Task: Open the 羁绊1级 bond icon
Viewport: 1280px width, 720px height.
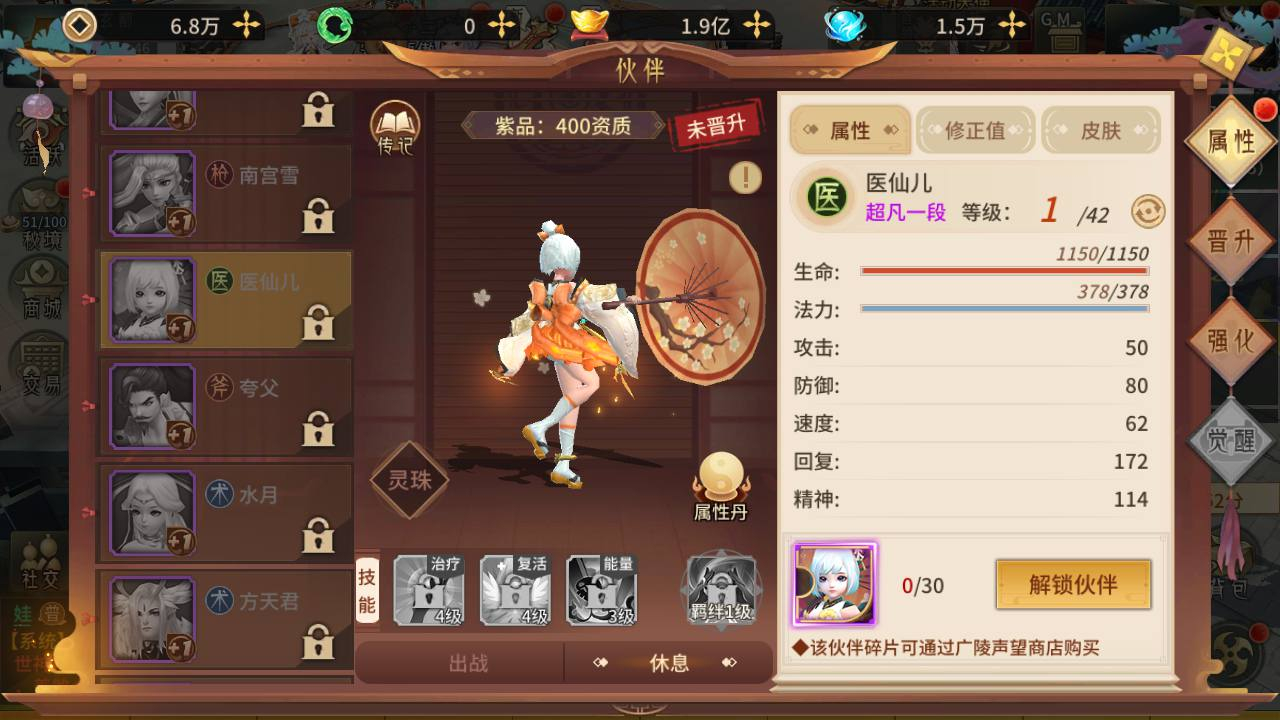Action: [x=721, y=590]
